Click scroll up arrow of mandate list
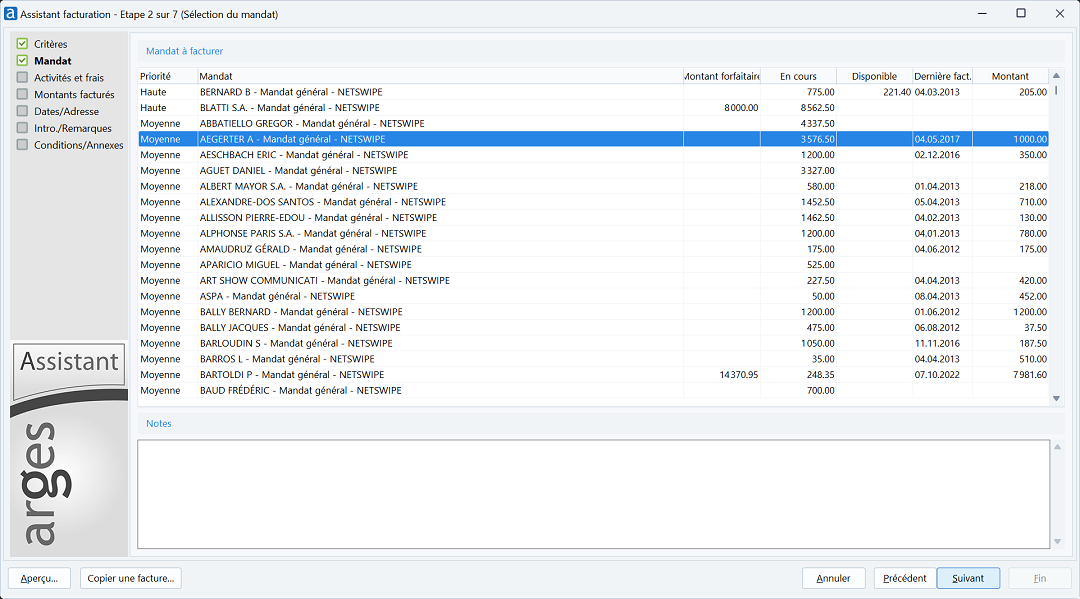The height and width of the screenshot is (599, 1080). [1056, 76]
